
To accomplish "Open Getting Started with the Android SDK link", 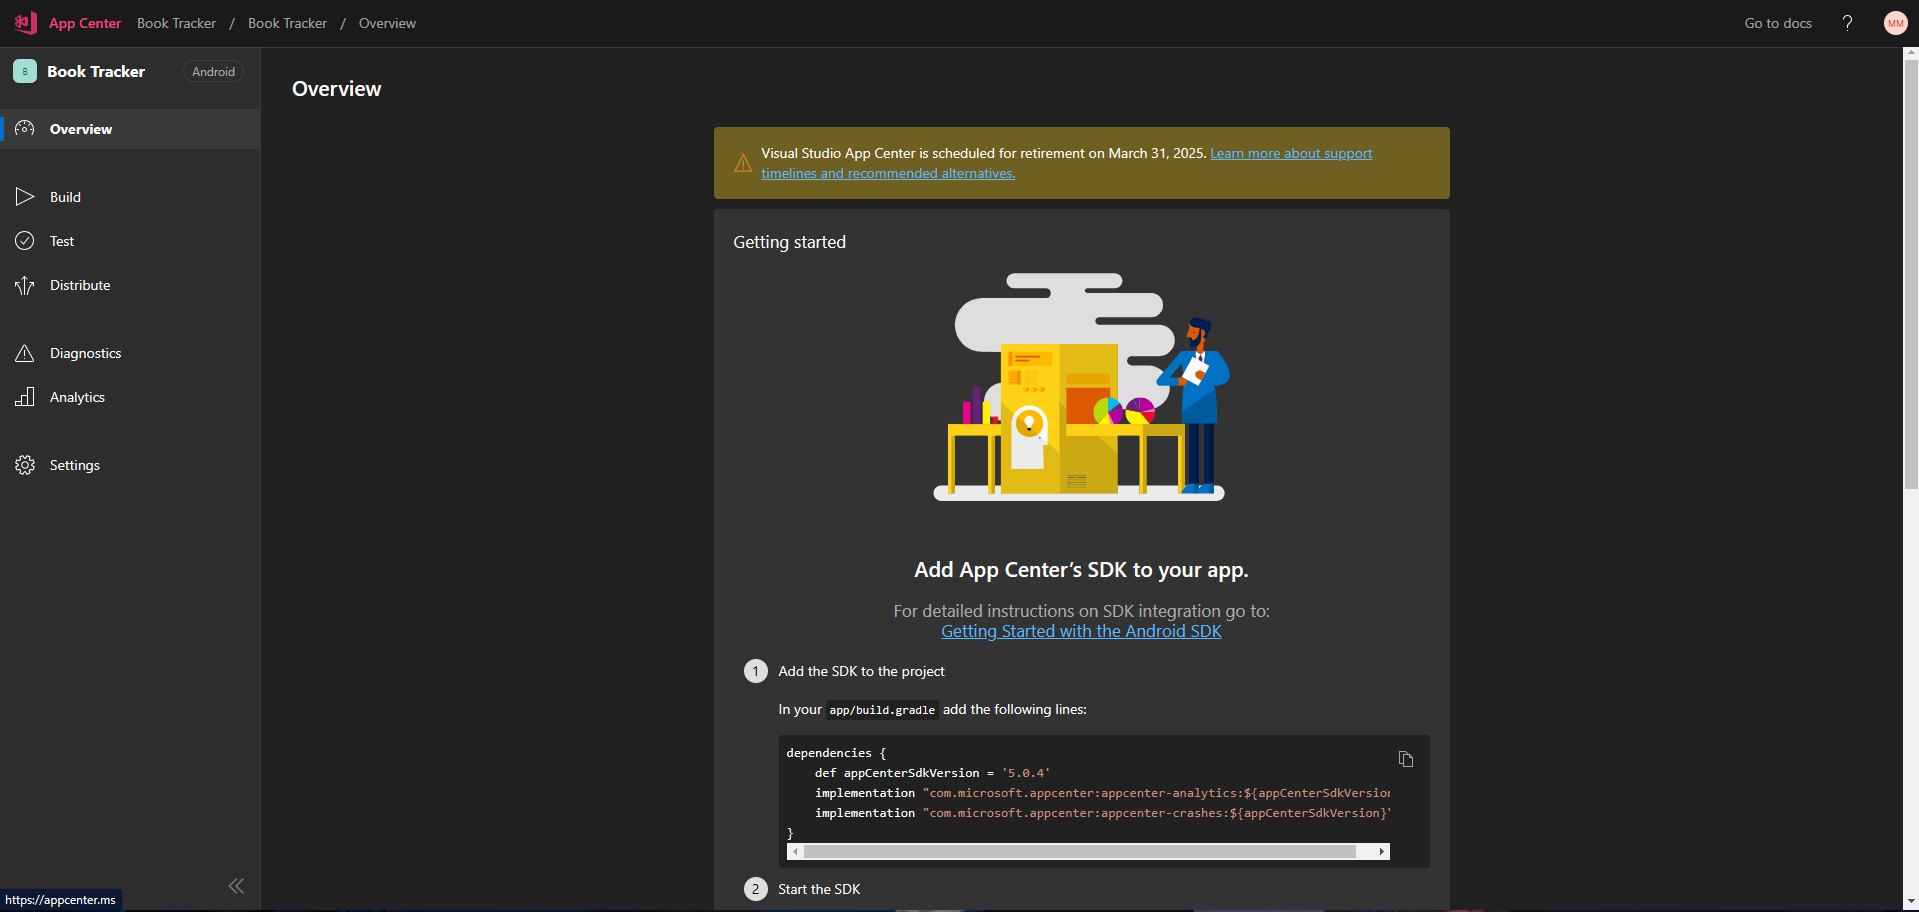I will tap(1081, 631).
